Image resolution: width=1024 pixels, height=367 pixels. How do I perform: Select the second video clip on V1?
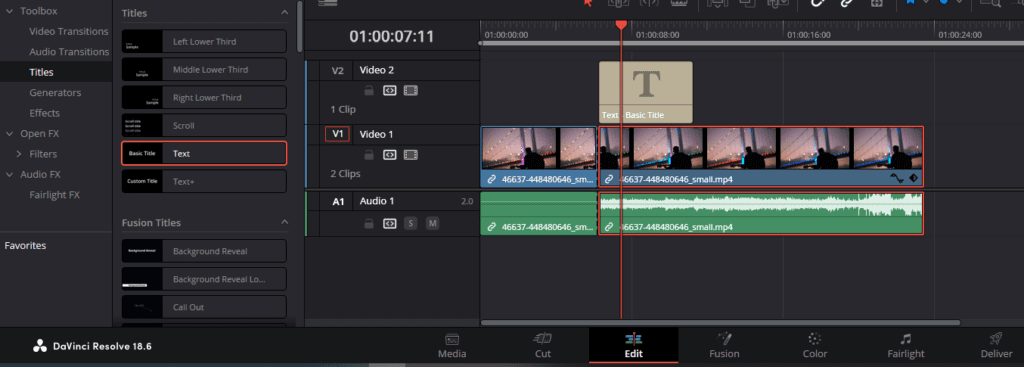point(761,157)
